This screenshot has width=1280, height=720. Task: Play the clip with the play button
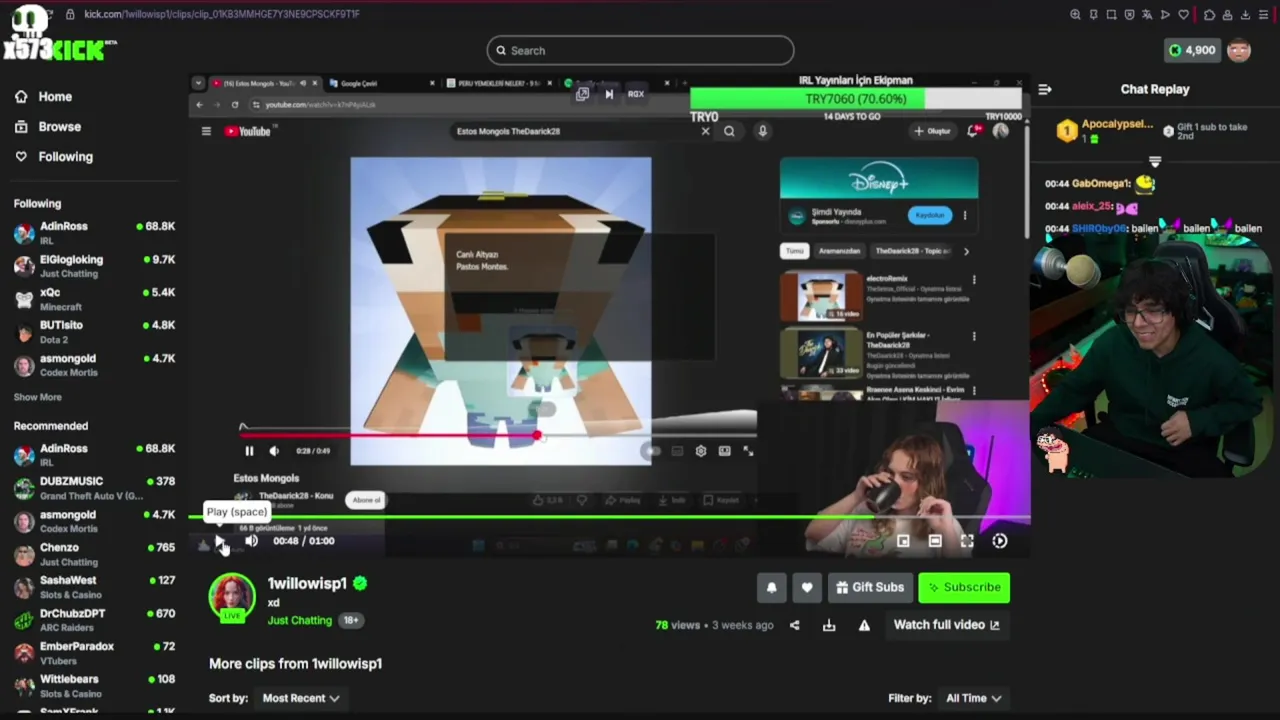coord(220,541)
